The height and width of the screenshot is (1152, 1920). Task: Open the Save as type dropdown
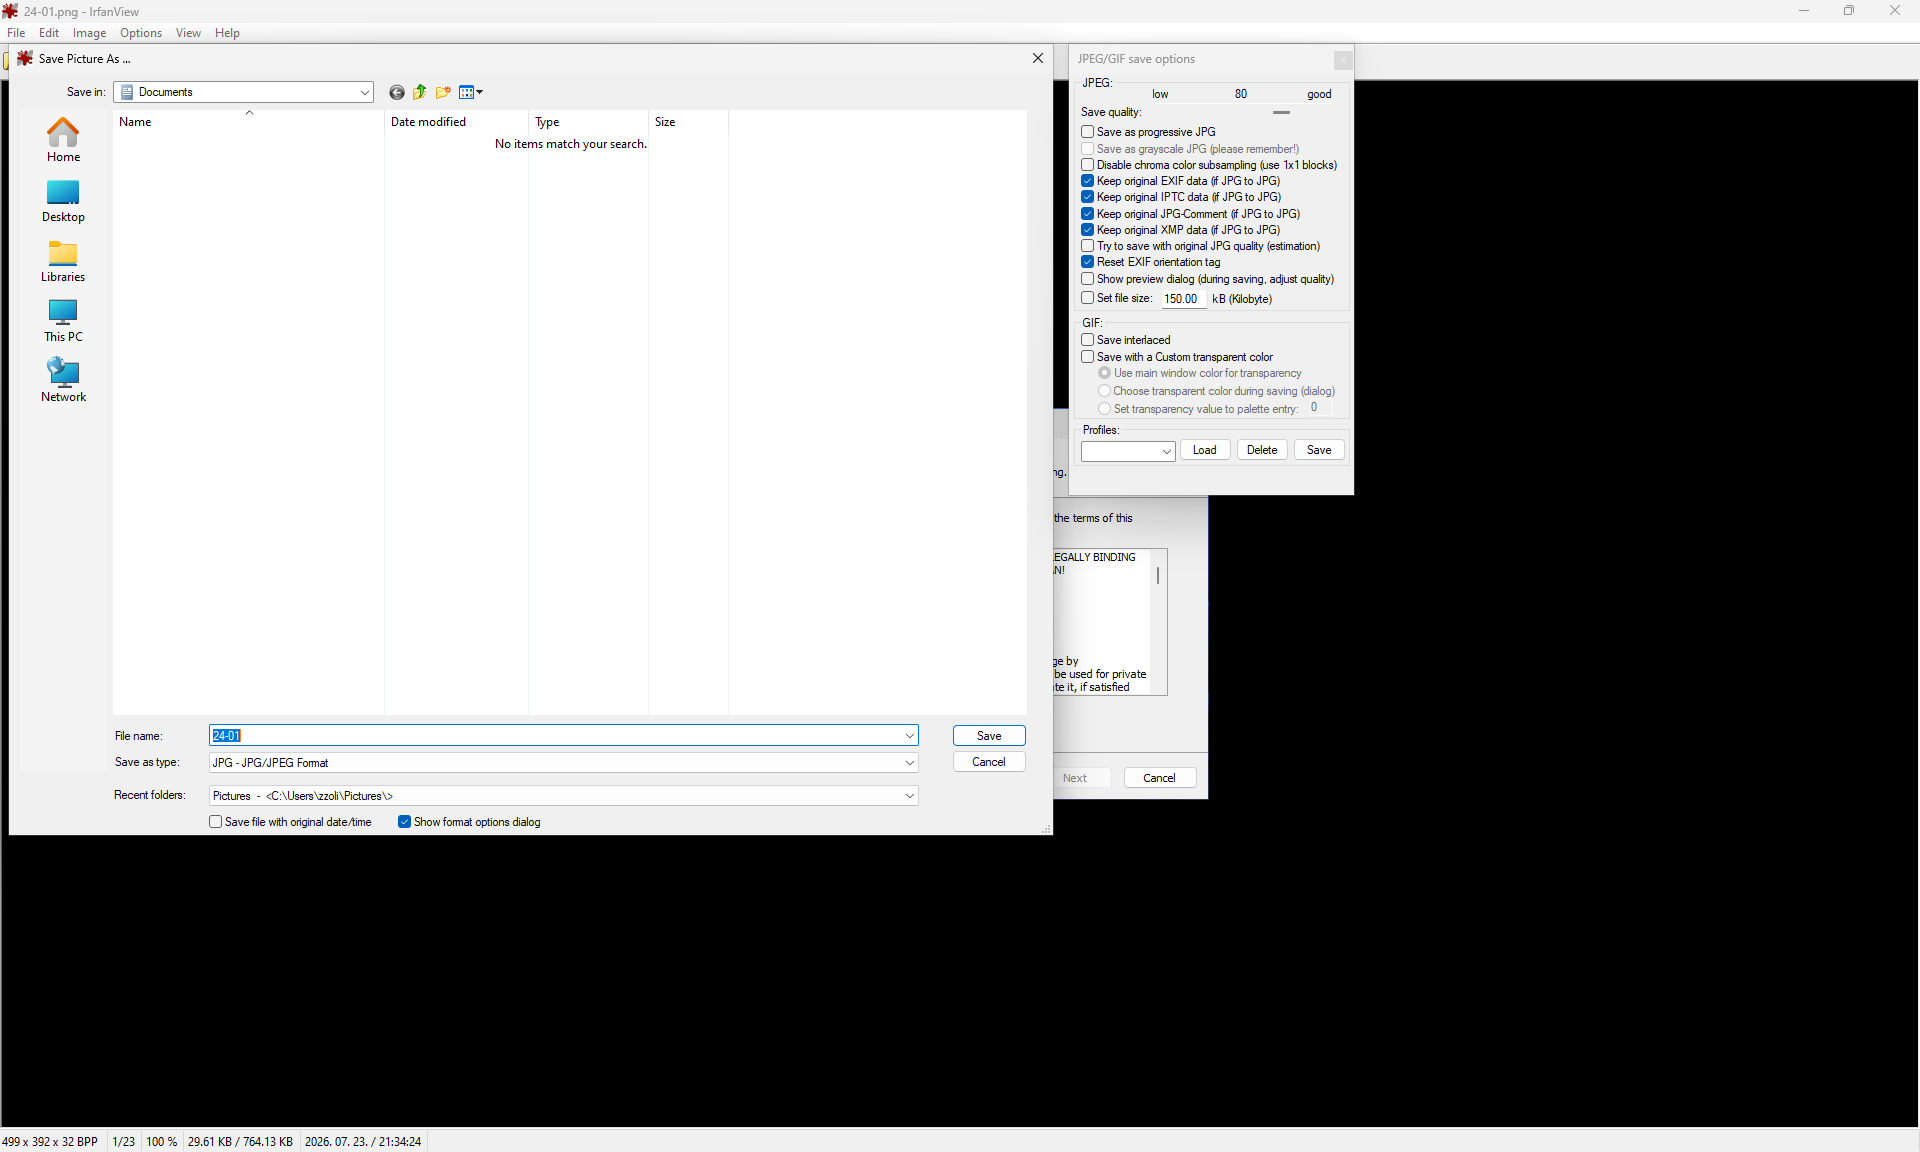(x=564, y=763)
